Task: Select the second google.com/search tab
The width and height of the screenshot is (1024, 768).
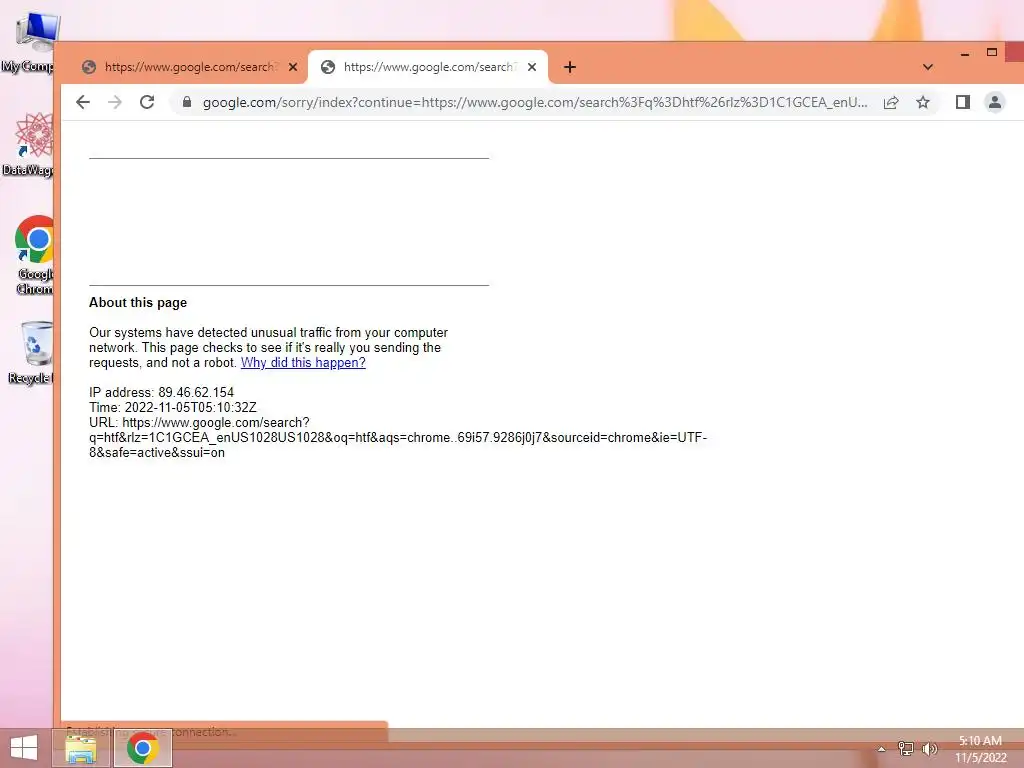Action: point(428,67)
